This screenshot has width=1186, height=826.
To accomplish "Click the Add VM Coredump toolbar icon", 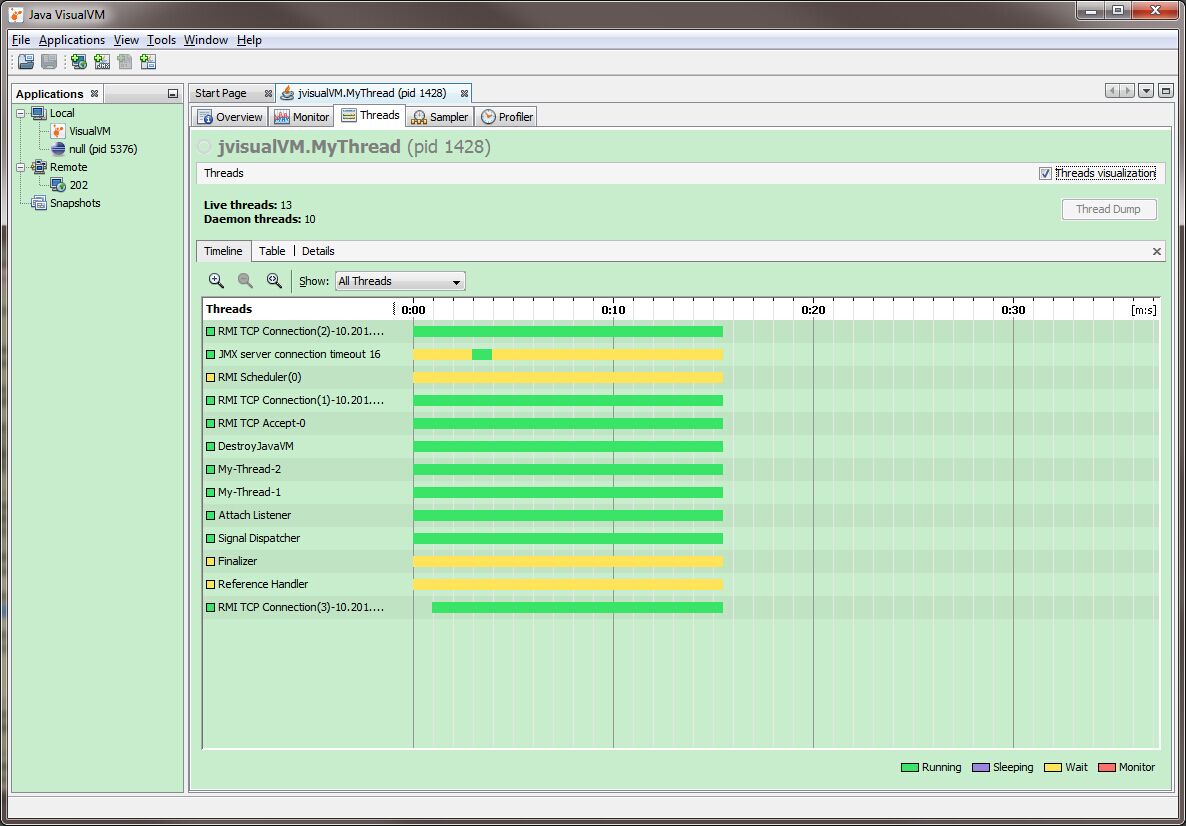I will click(125, 62).
